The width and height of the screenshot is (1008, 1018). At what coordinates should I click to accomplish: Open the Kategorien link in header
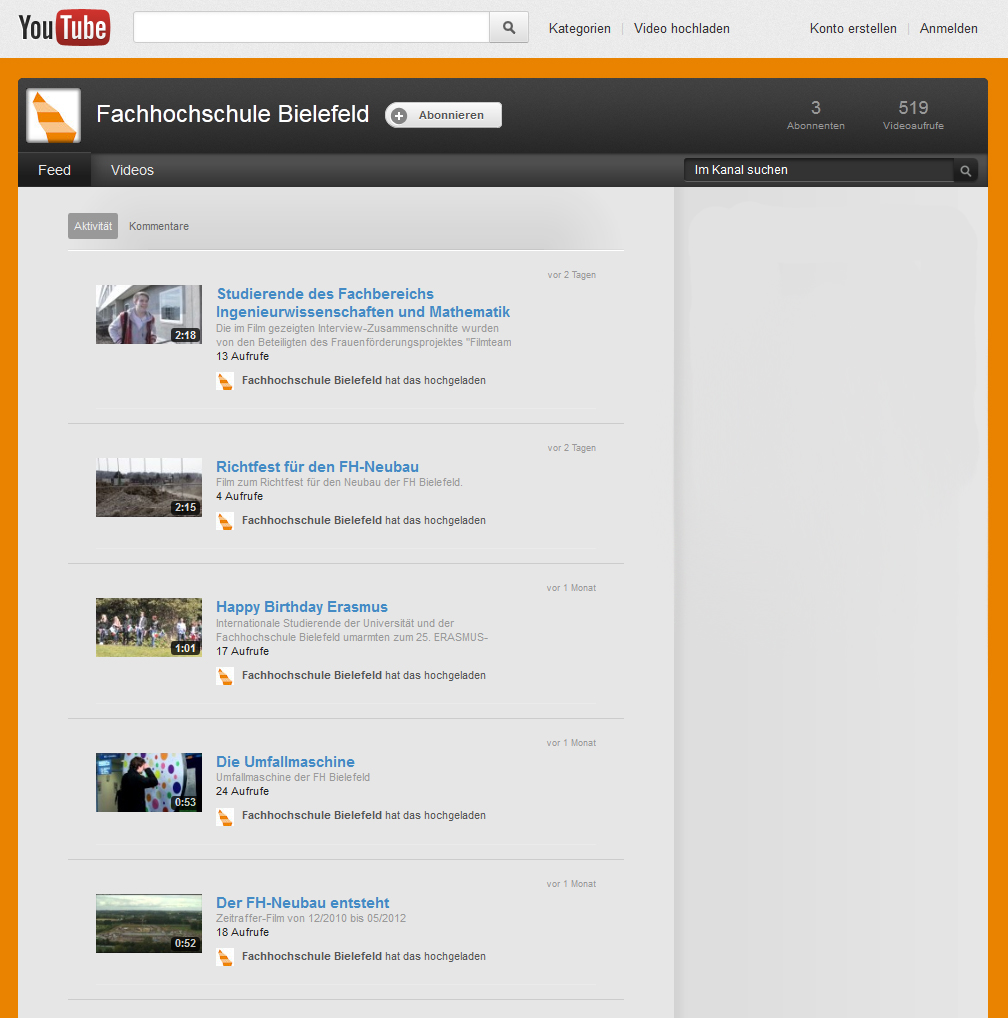point(579,28)
